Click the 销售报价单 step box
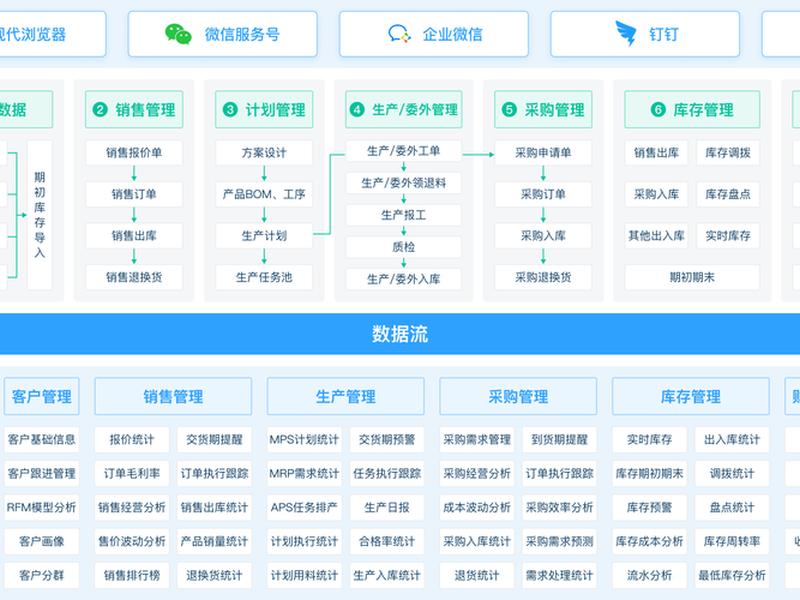Image resolution: width=800 pixels, height=600 pixels. tap(134, 153)
